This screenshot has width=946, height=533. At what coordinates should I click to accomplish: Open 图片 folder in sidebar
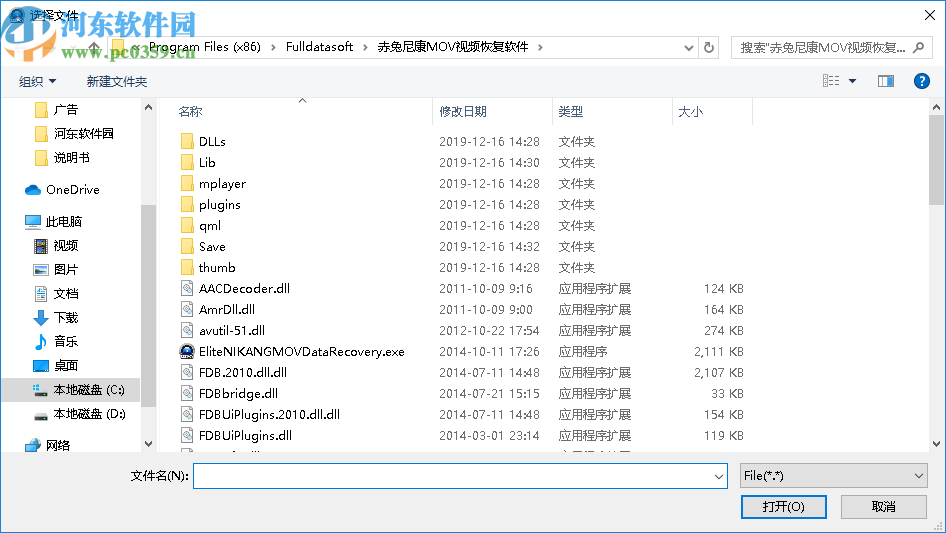[56, 269]
